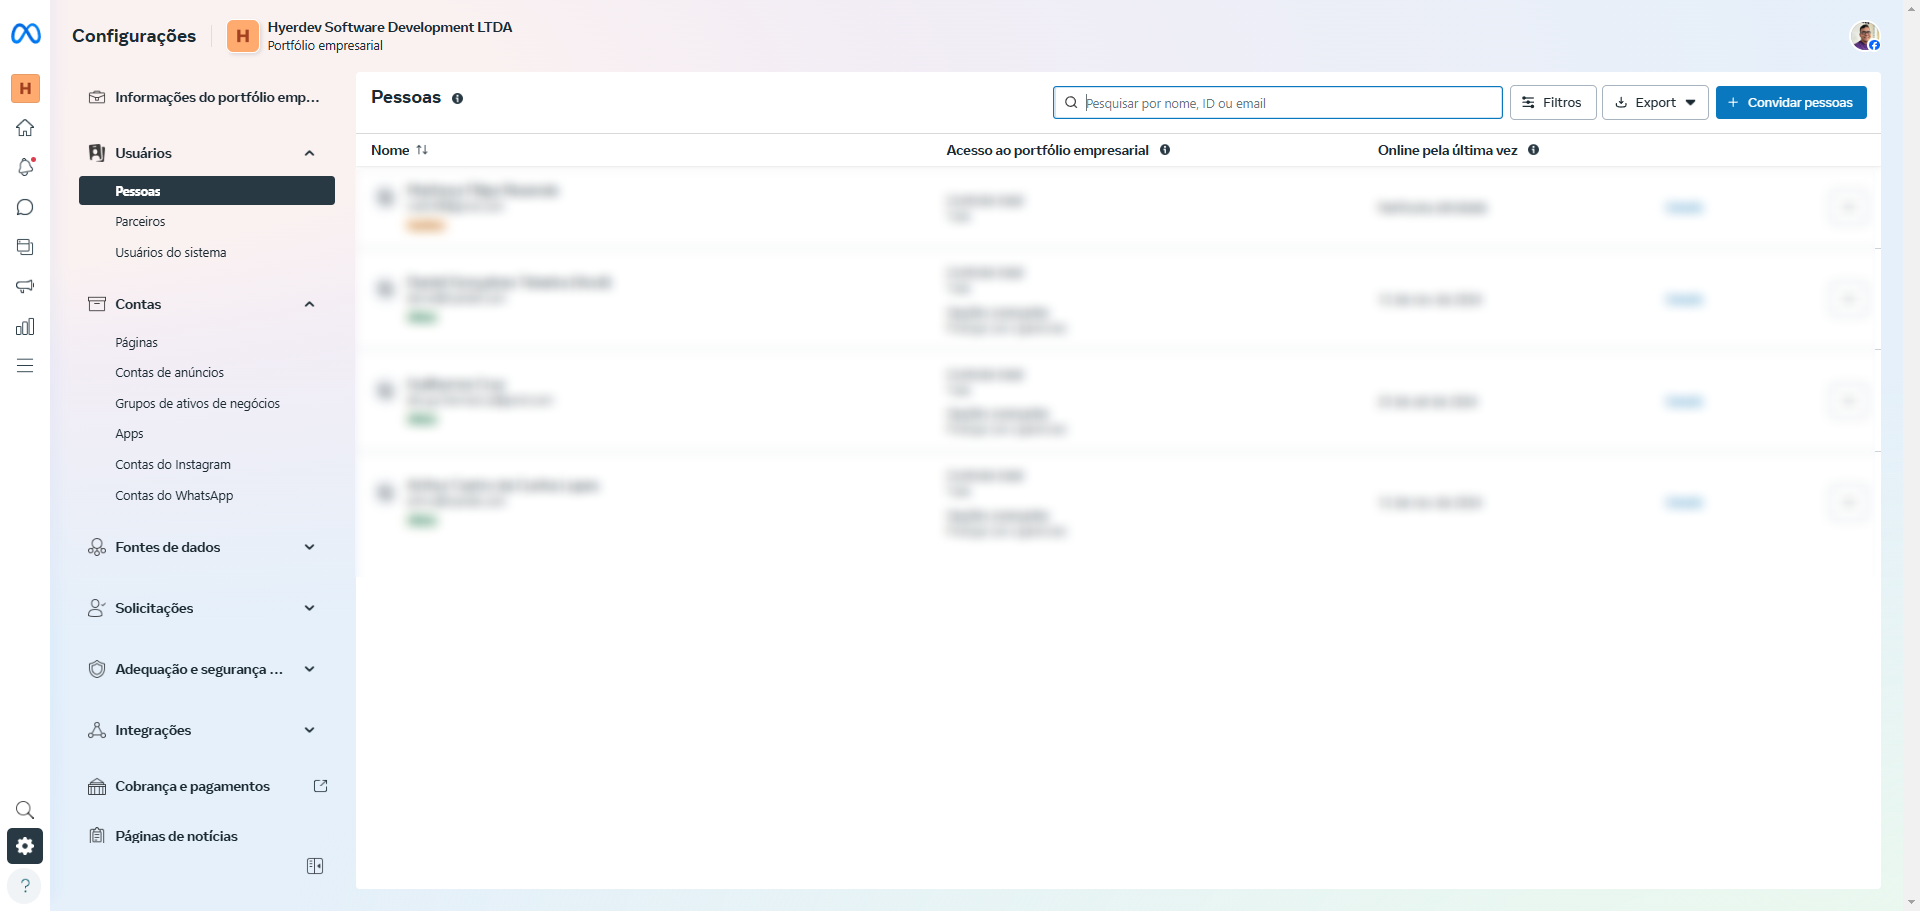The height and width of the screenshot is (911, 1920).
Task: Click the megaphone ads icon
Action: 25,287
